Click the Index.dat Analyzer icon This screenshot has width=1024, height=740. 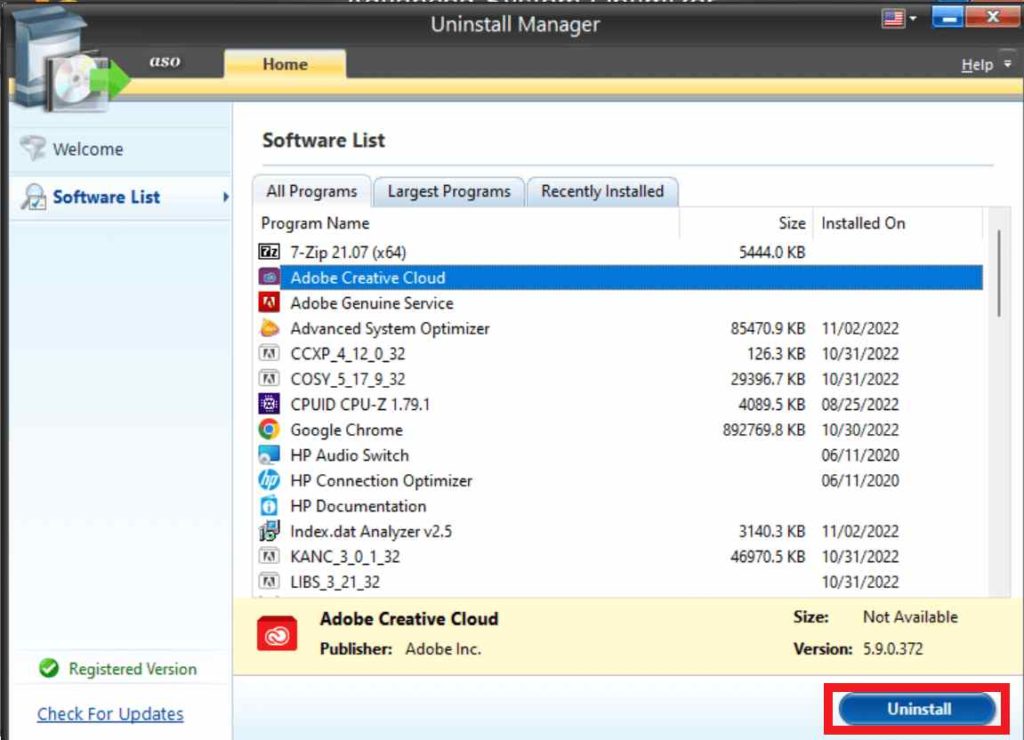point(269,531)
